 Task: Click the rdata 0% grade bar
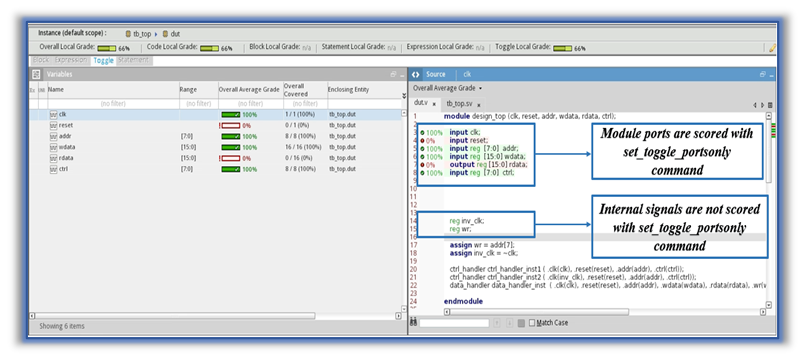pos(231,158)
